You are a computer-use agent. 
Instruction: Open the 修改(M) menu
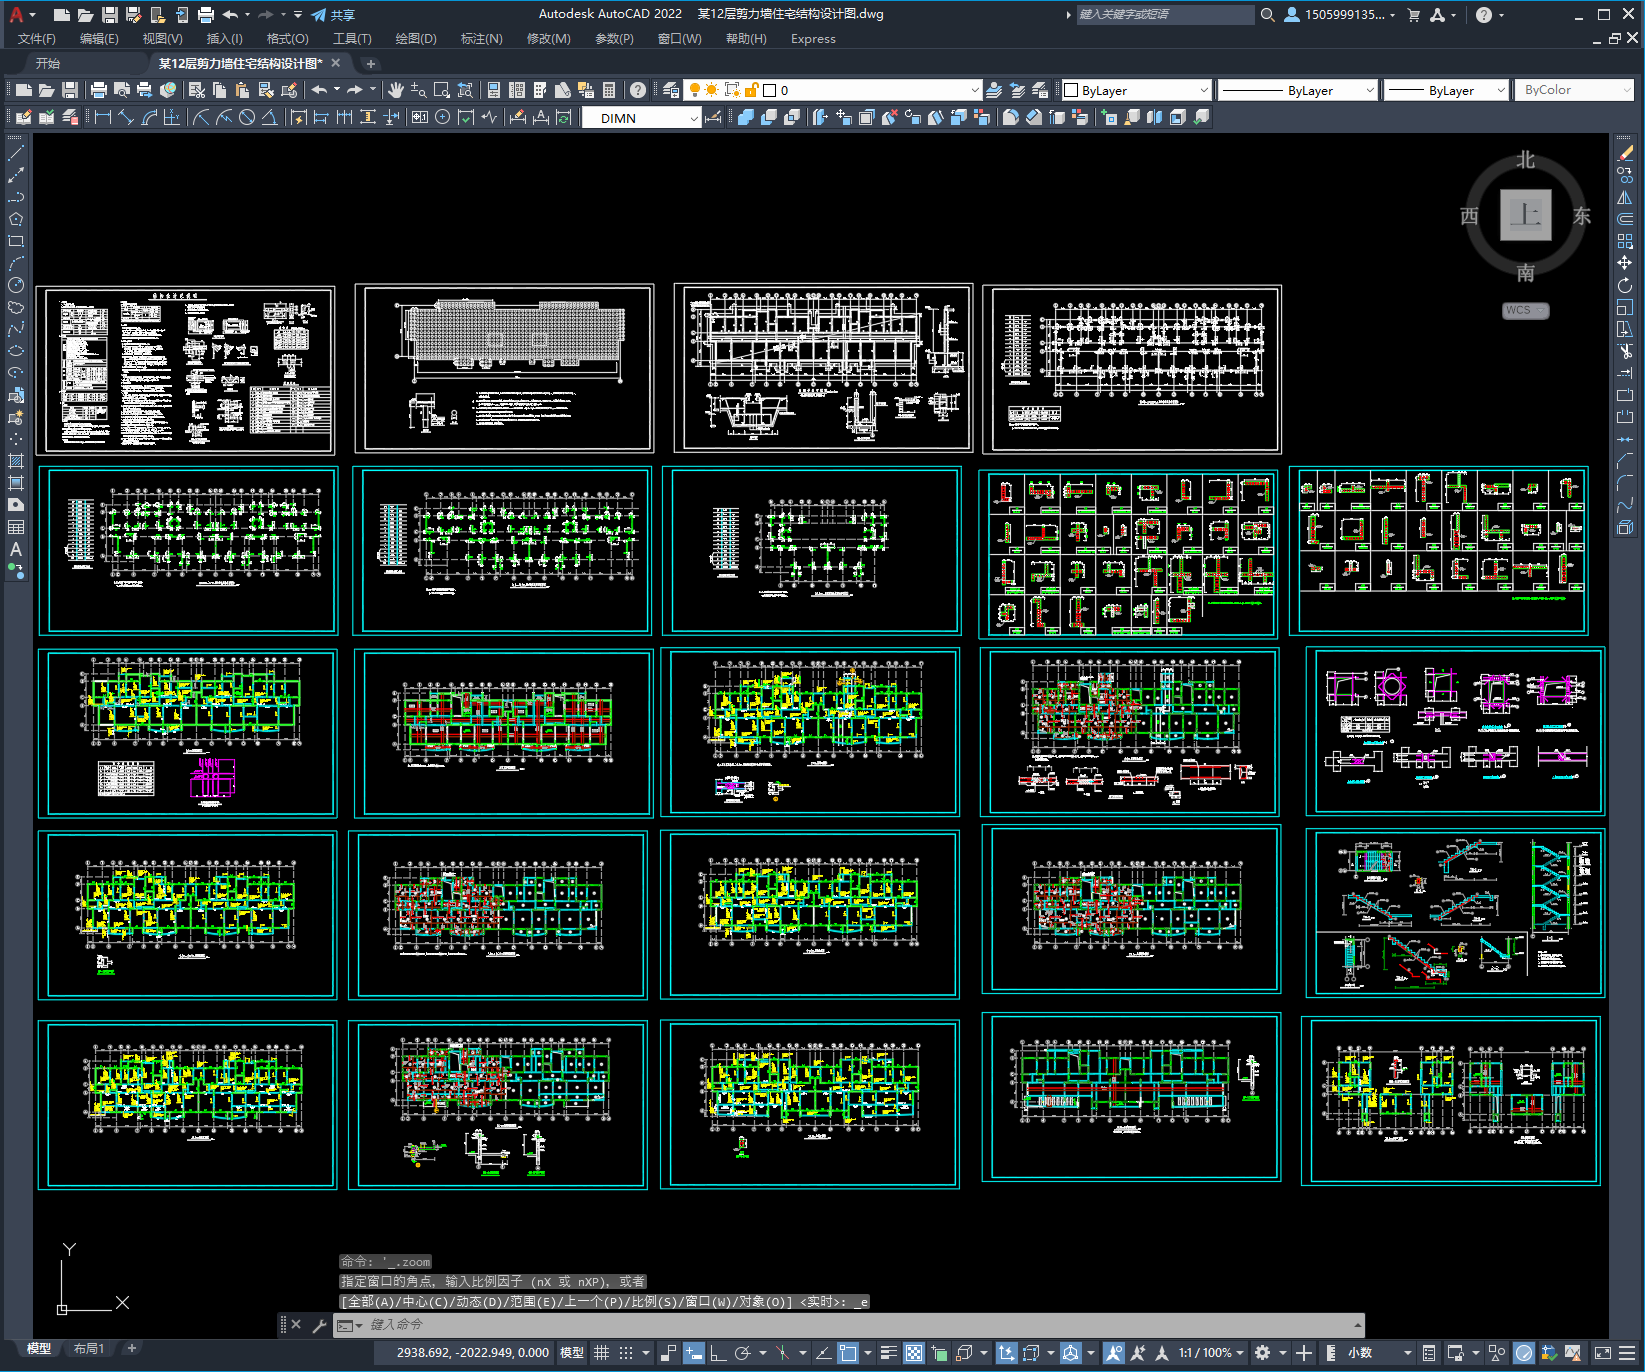point(548,39)
